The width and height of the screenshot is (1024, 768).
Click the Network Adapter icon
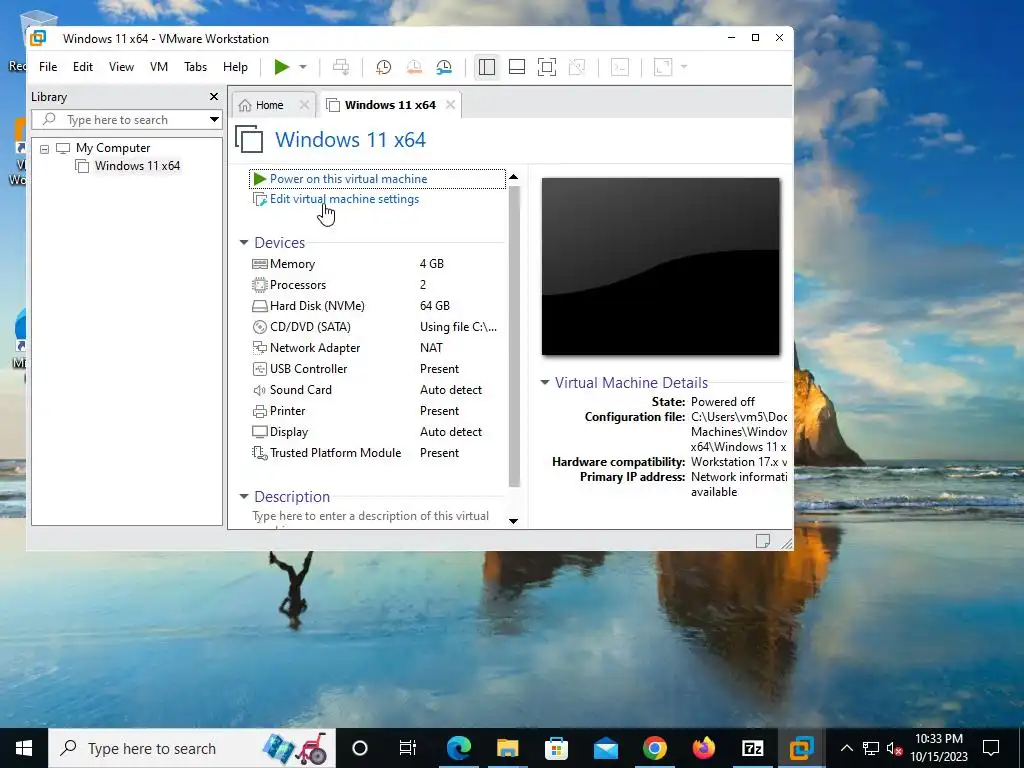(260, 347)
